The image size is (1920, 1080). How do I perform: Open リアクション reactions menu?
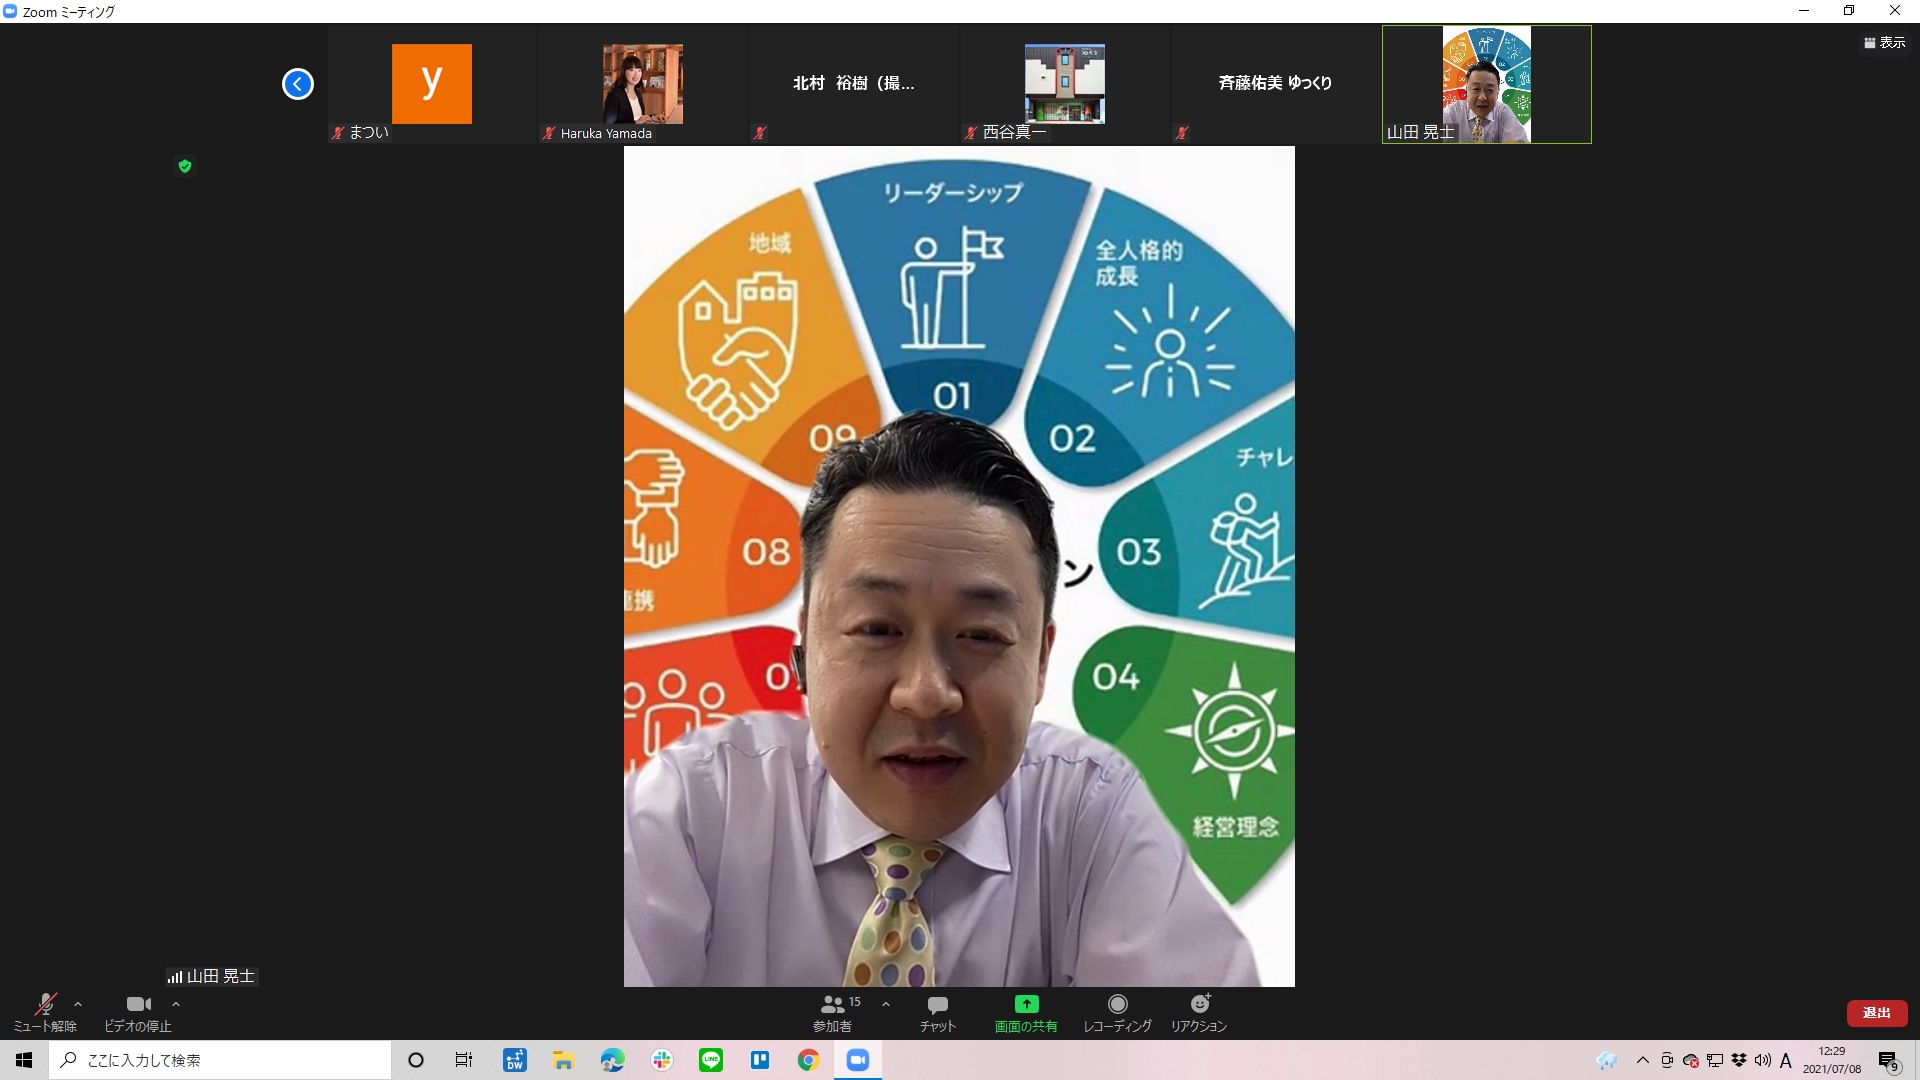click(1199, 1012)
